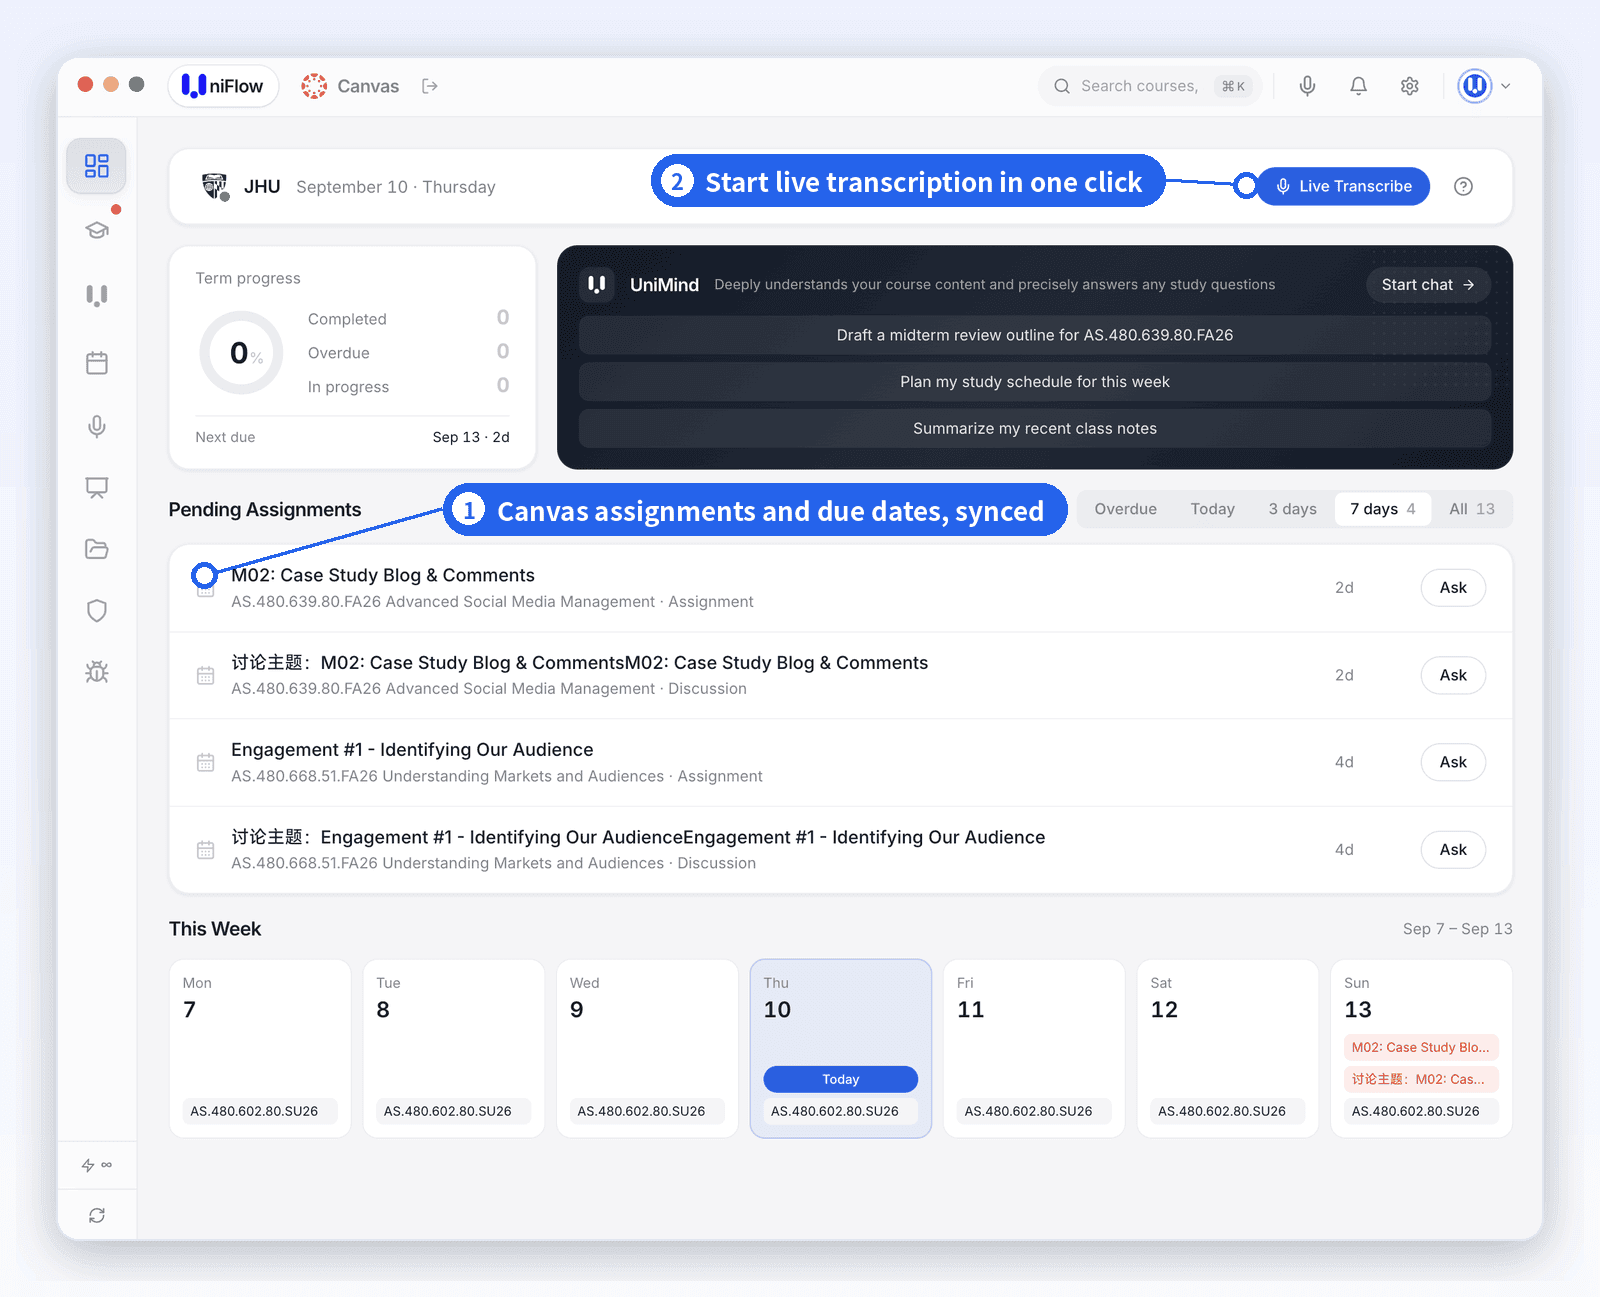Click Ask for M02 Case Study assignment

click(1453, 588)
